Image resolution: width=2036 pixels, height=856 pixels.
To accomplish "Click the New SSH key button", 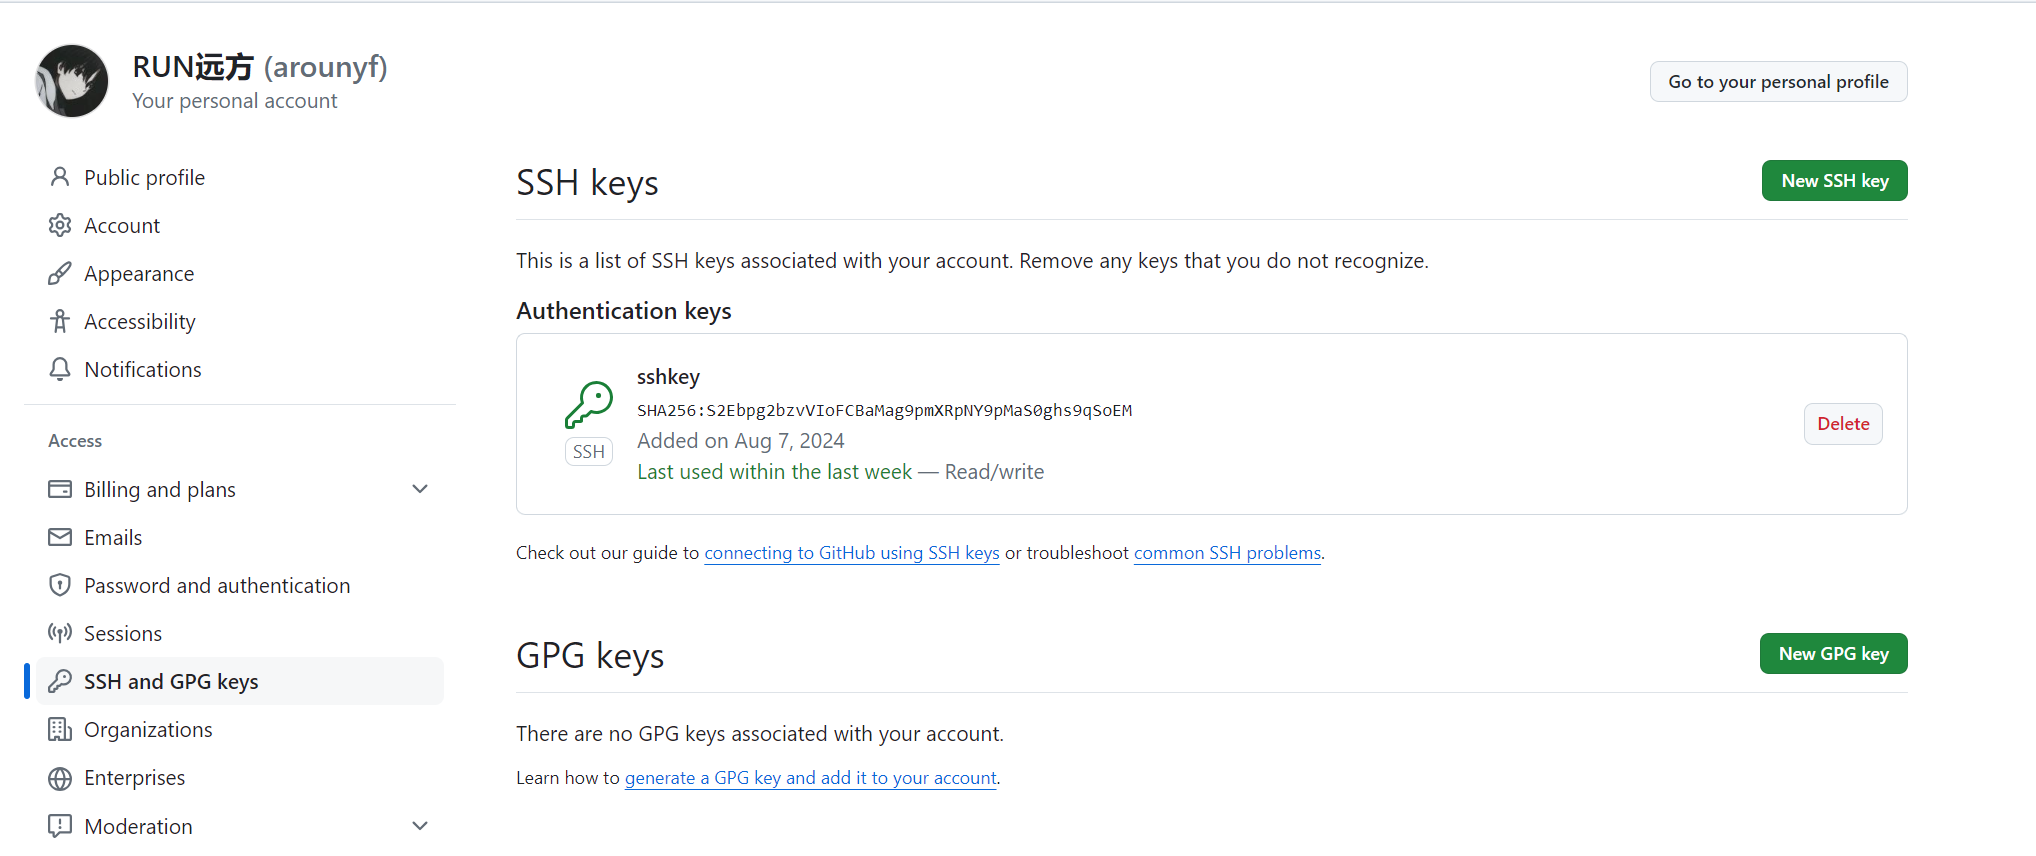I will pyautogui.click(x=1834, y=181).
